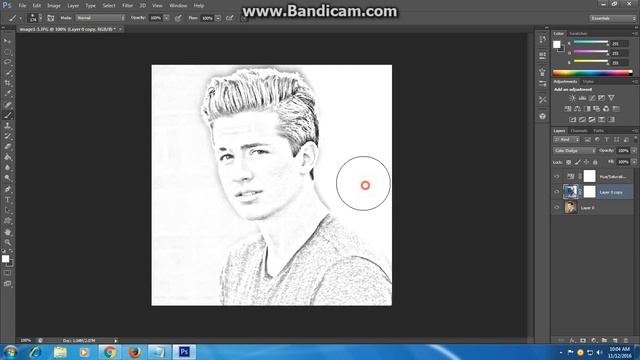
Task: Switch to the Swatches tab
Action: point(578,33)
